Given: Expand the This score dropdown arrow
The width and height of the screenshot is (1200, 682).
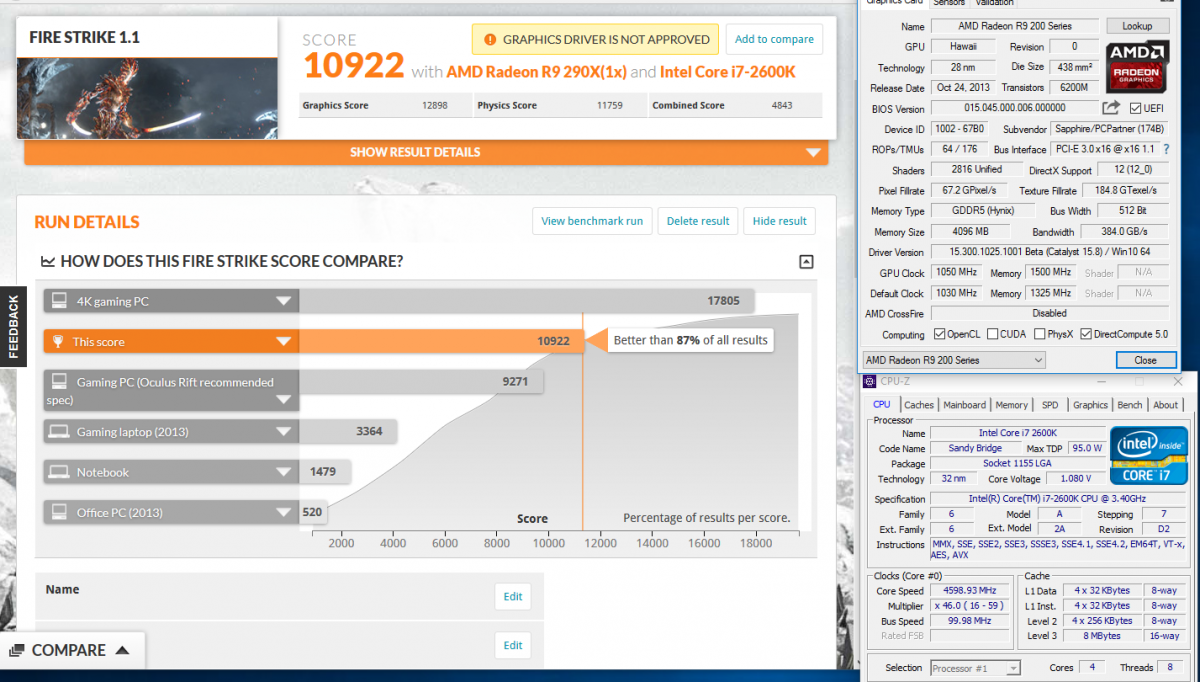Looking at the screenshot, I should click(x=285, y=342).
